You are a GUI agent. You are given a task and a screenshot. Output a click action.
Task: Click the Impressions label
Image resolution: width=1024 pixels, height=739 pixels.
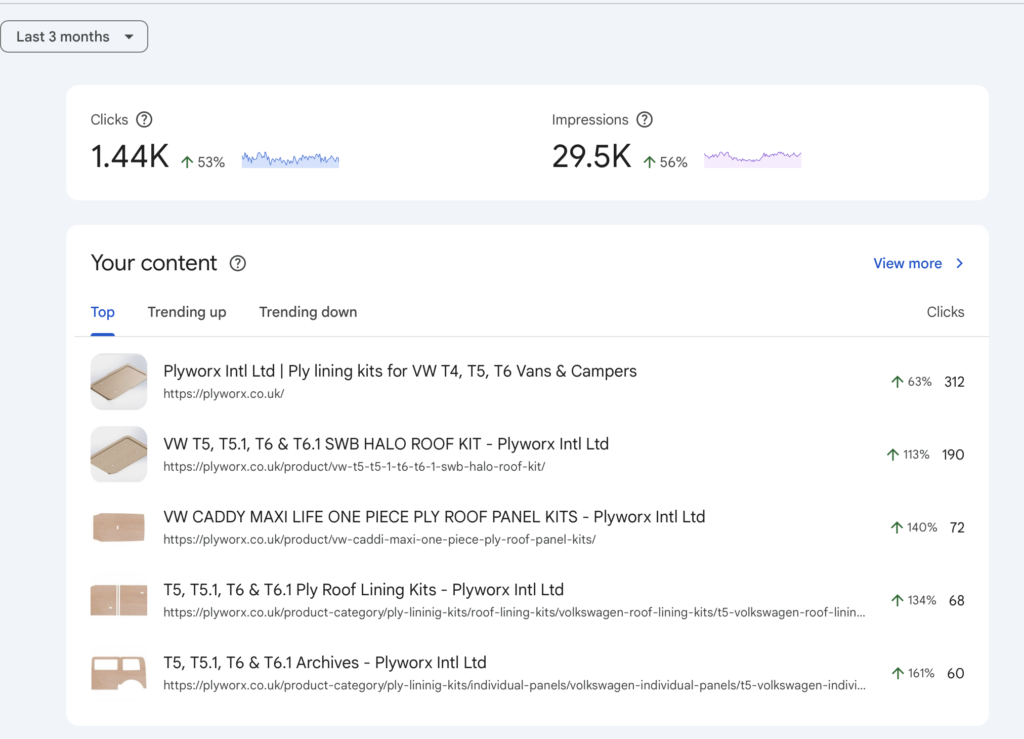pos(590,119)
